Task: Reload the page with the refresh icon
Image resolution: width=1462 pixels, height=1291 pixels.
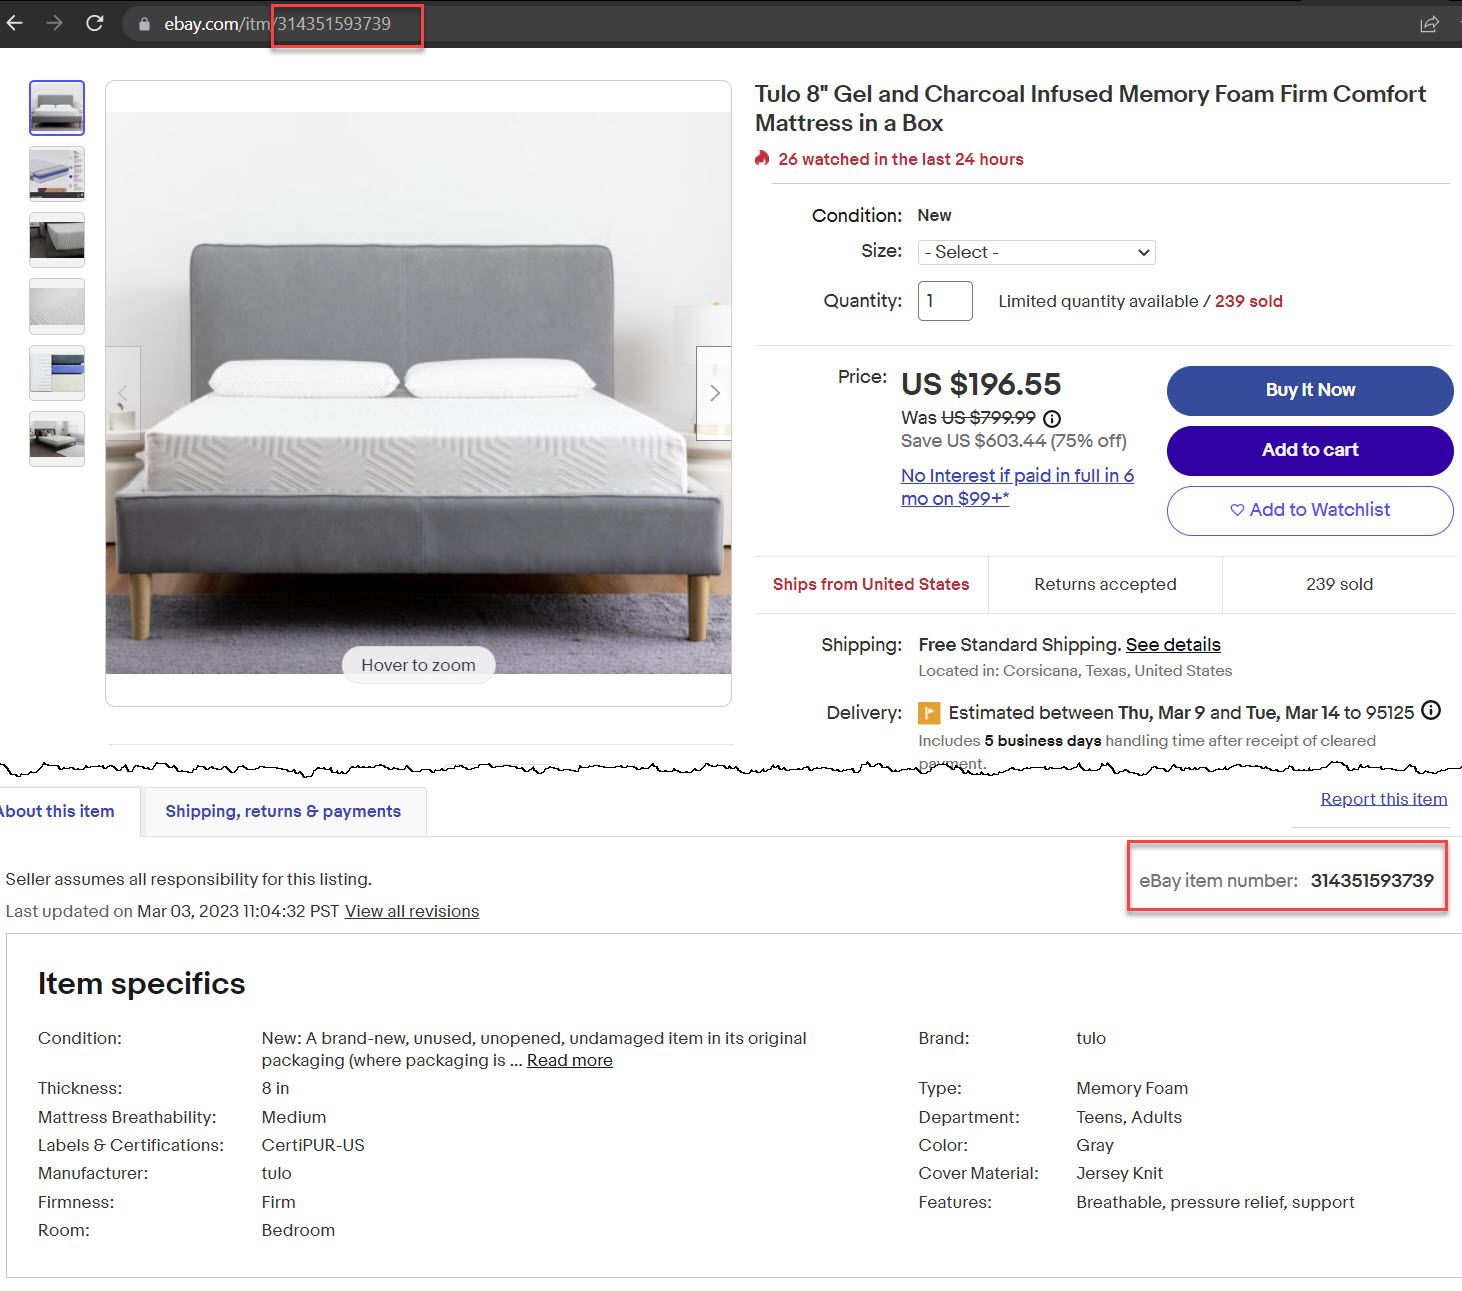Action: click(95, 23)
